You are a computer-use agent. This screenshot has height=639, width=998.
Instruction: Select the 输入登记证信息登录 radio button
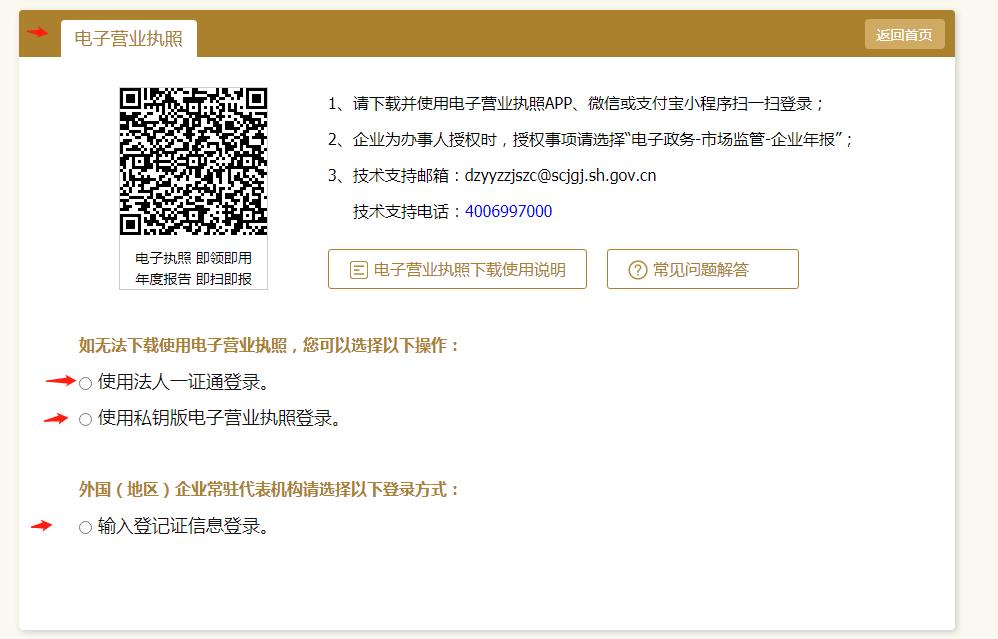click(86, 528)
